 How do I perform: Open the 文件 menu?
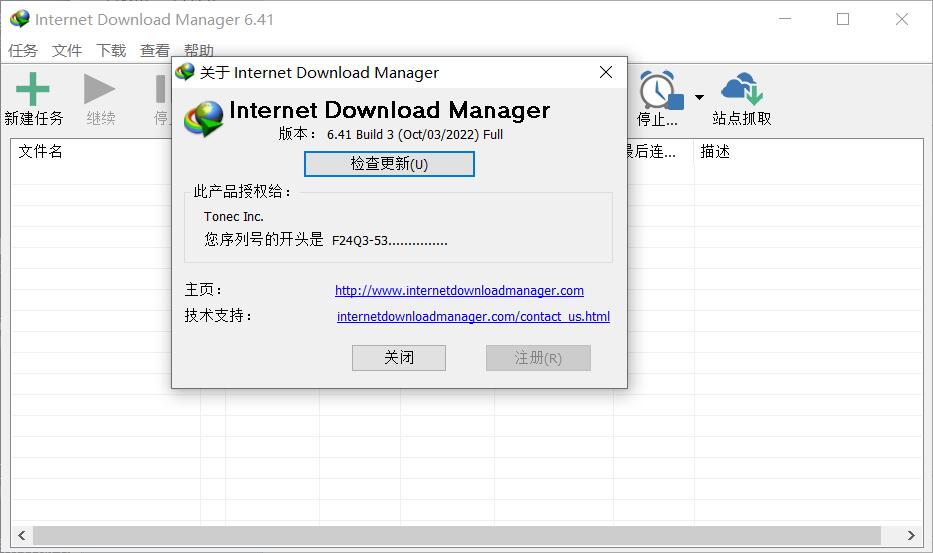(67, 51)
